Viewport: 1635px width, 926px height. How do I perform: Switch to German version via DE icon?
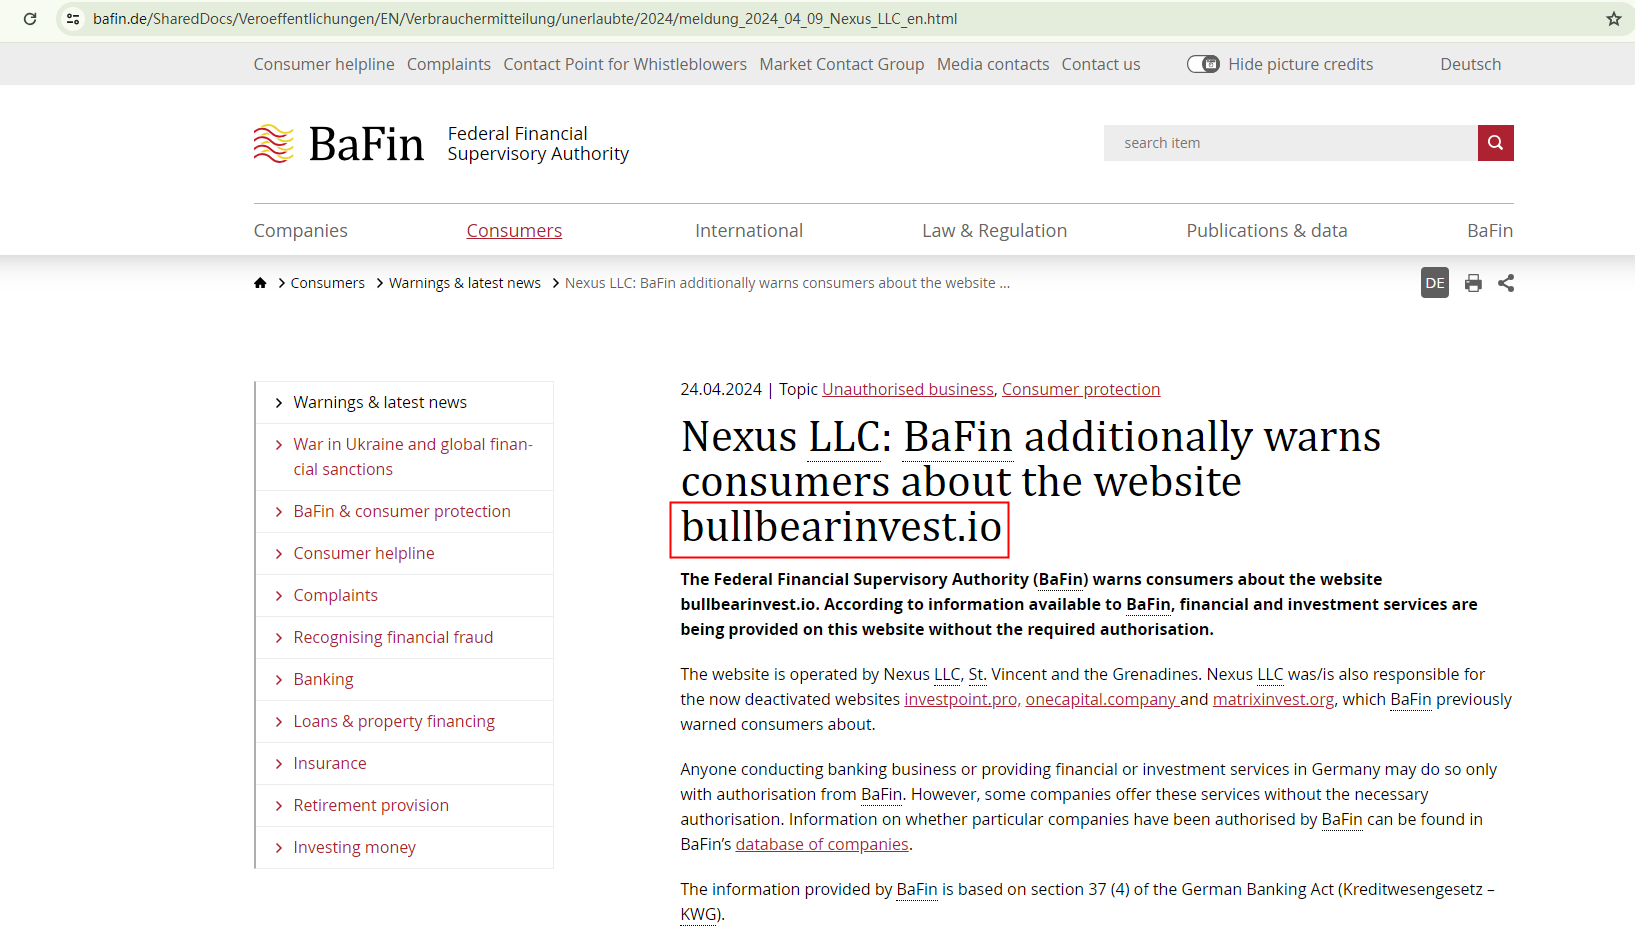click(1435, 283)
